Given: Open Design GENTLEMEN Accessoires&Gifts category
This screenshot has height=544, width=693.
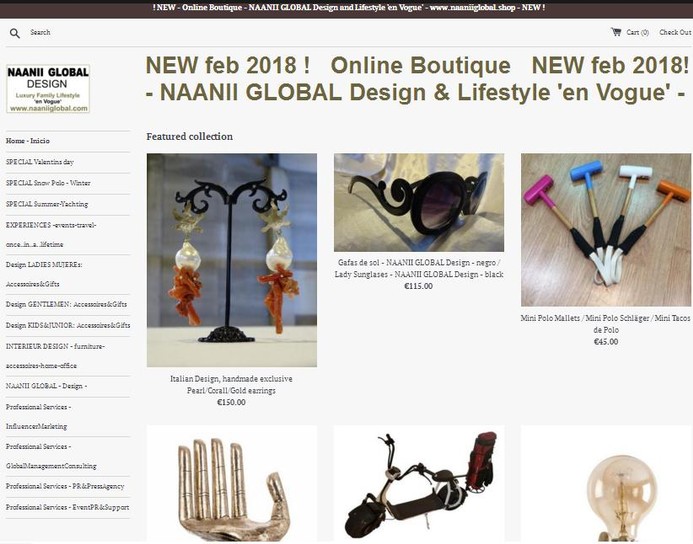Looking at the screenshot, I should pos(66,304).
